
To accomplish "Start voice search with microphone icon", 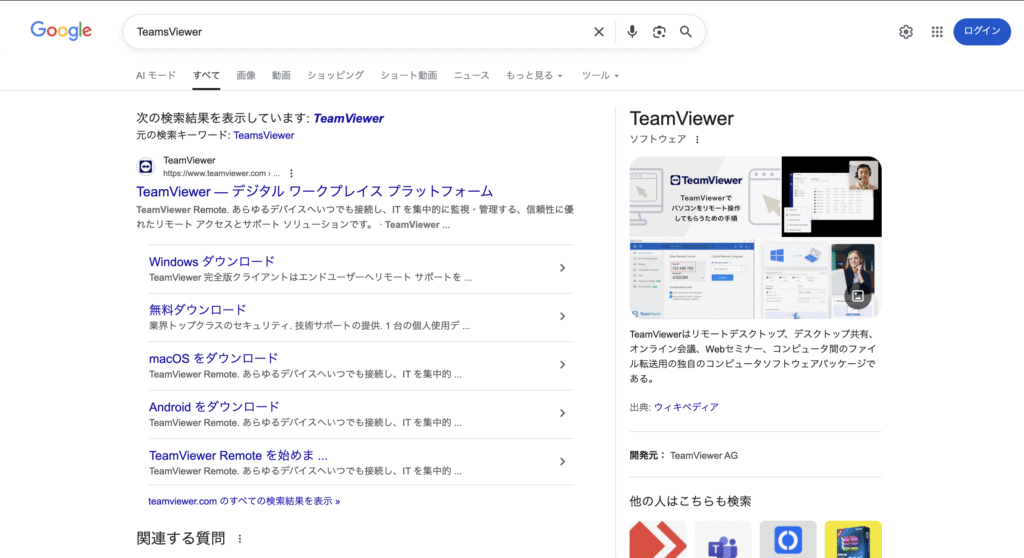I will 632,32.
